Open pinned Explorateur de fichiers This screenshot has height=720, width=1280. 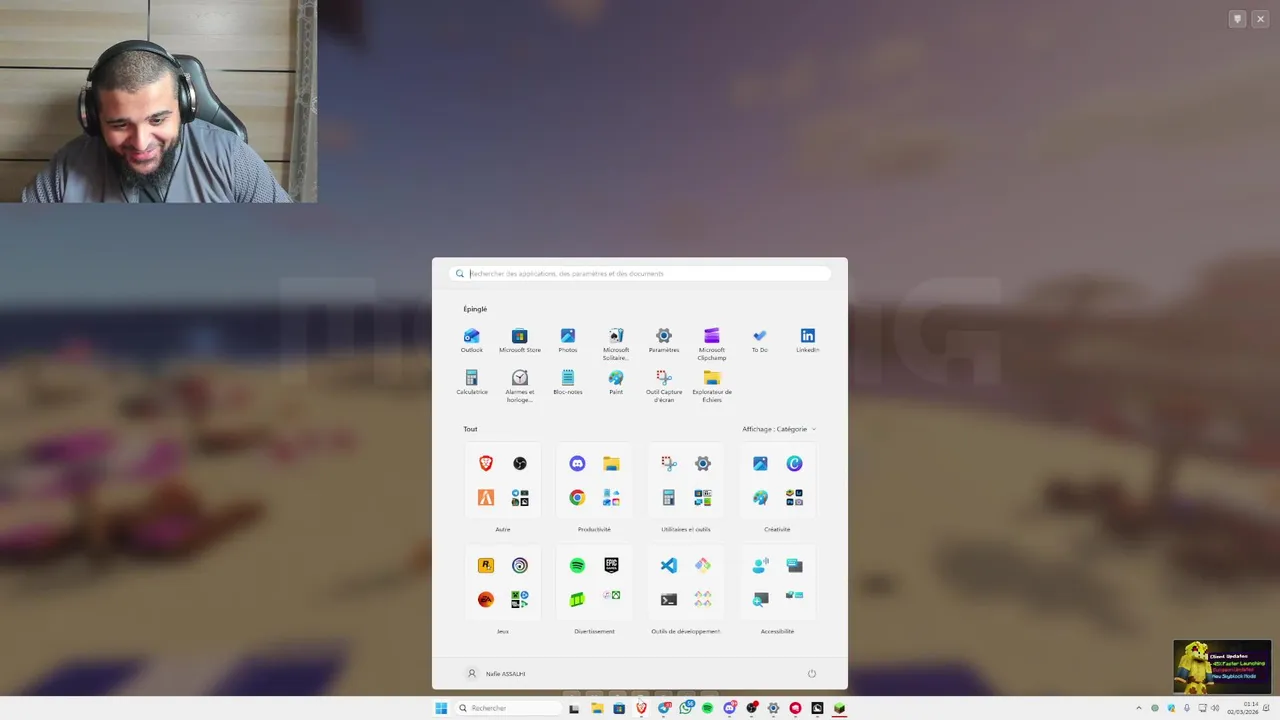click(712, 385)
